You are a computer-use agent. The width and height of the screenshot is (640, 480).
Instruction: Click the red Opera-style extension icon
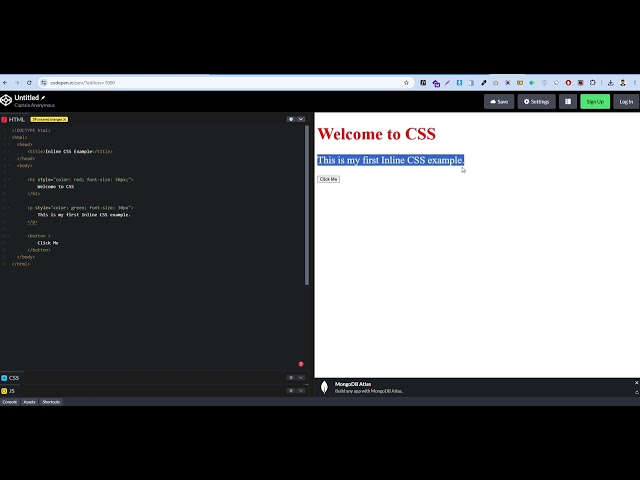568,83
